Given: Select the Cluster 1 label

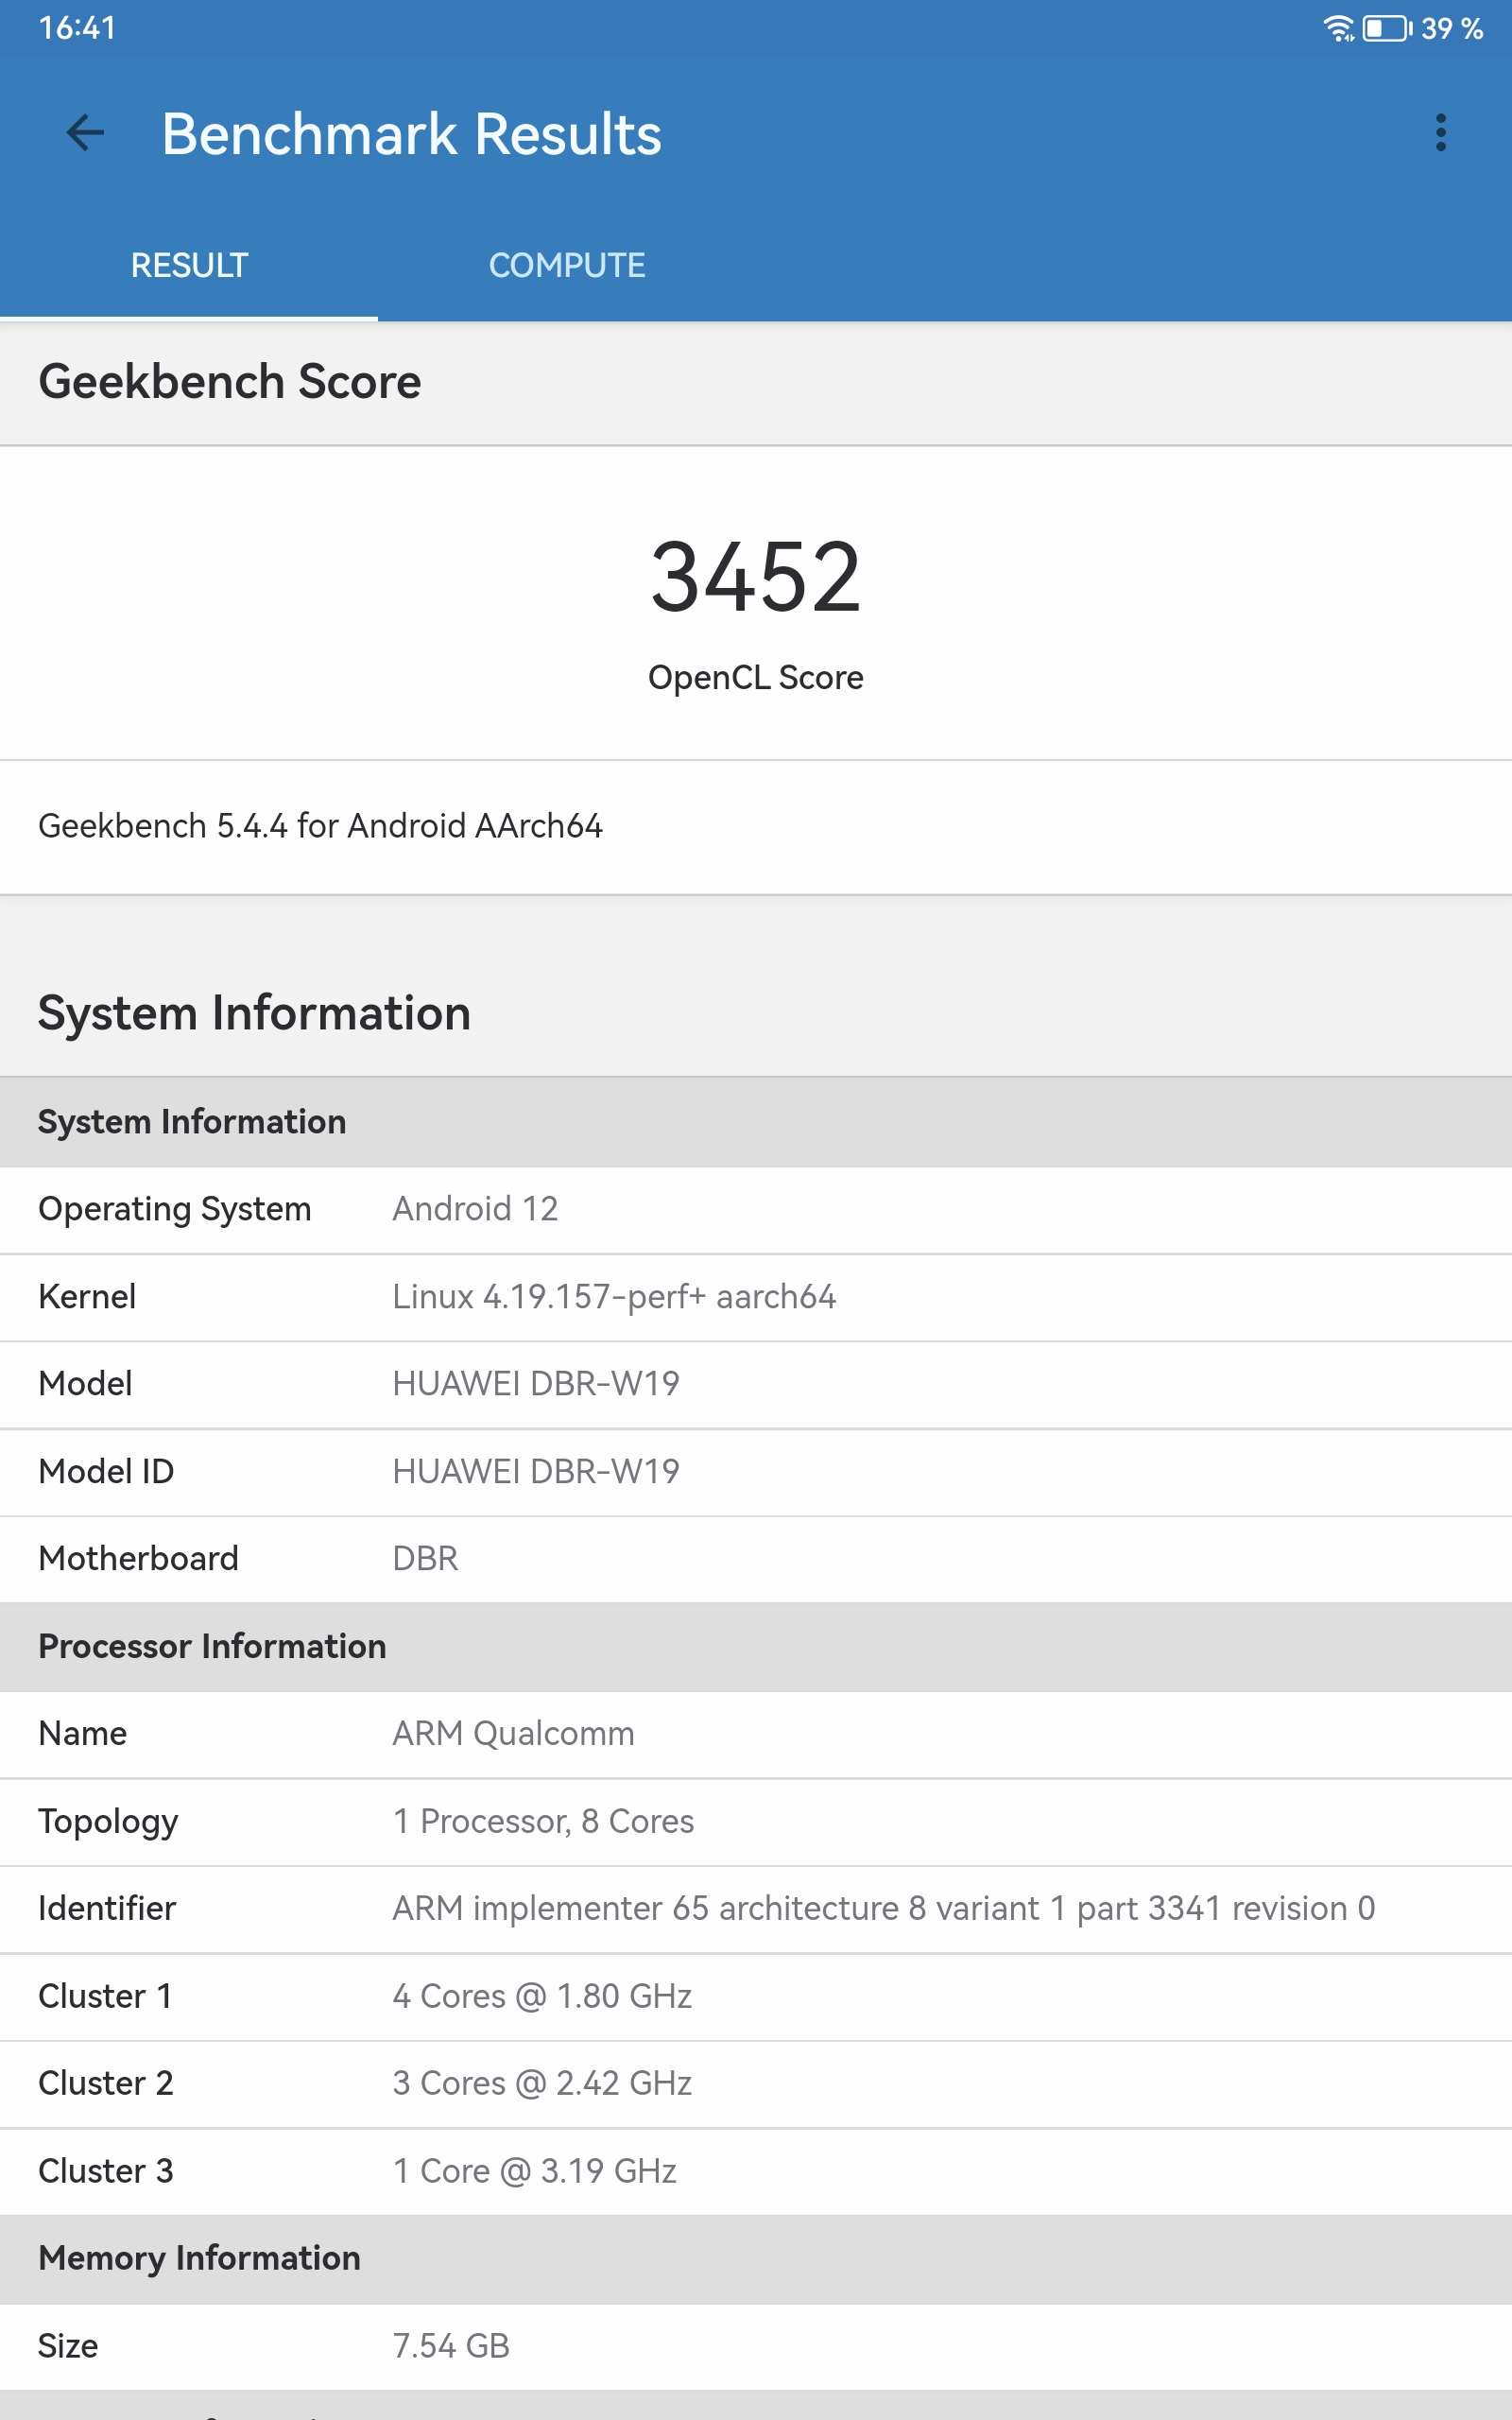Looking at the screenshot, I should point(105,1997).
